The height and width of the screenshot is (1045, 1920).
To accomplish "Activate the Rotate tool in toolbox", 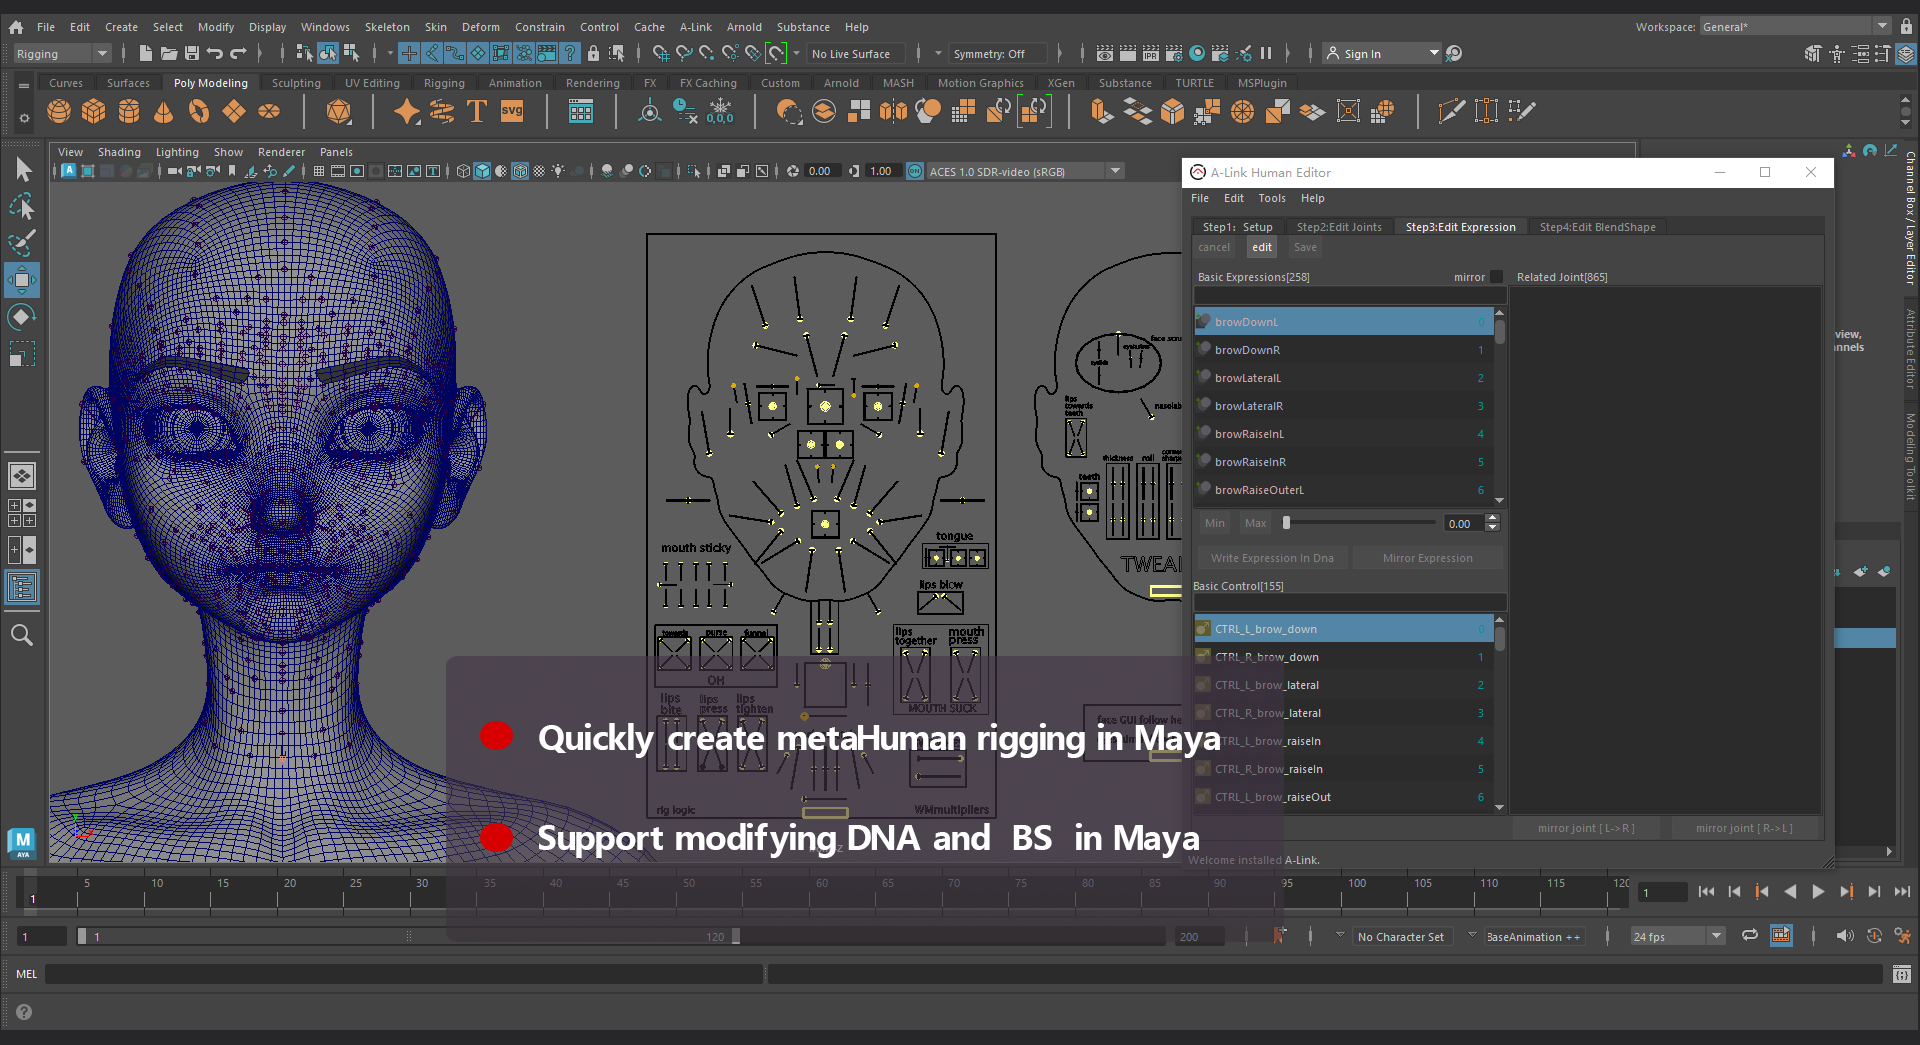I will coord(22,318).
